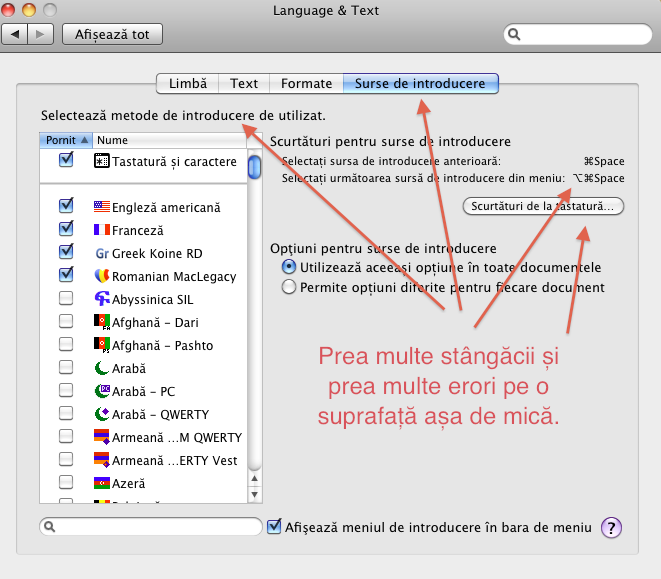Click the French flag icon beside Franceză
The width and height of the screenshot is (661, 579).
102,229
